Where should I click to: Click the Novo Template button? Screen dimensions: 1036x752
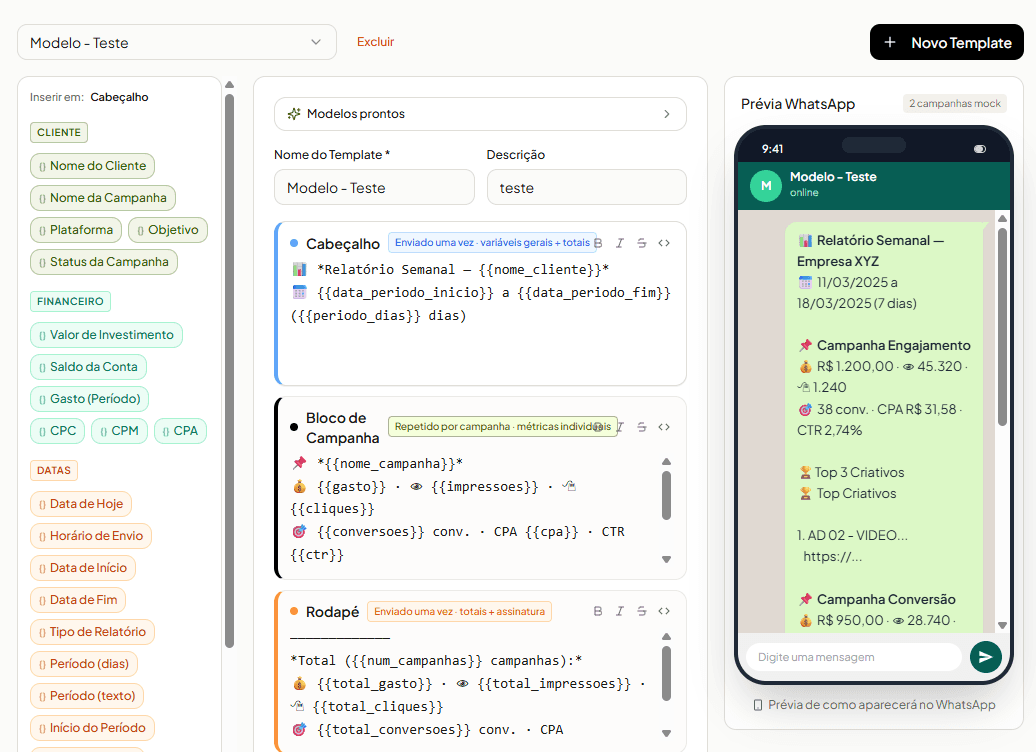coord(946,43)
